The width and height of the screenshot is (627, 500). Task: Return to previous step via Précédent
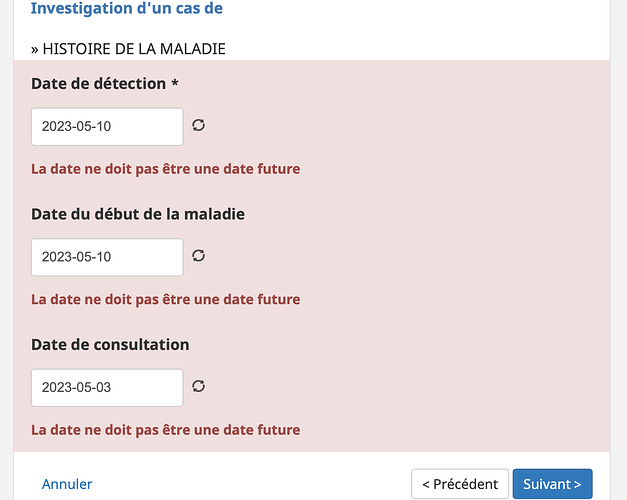tap(460, 484)
